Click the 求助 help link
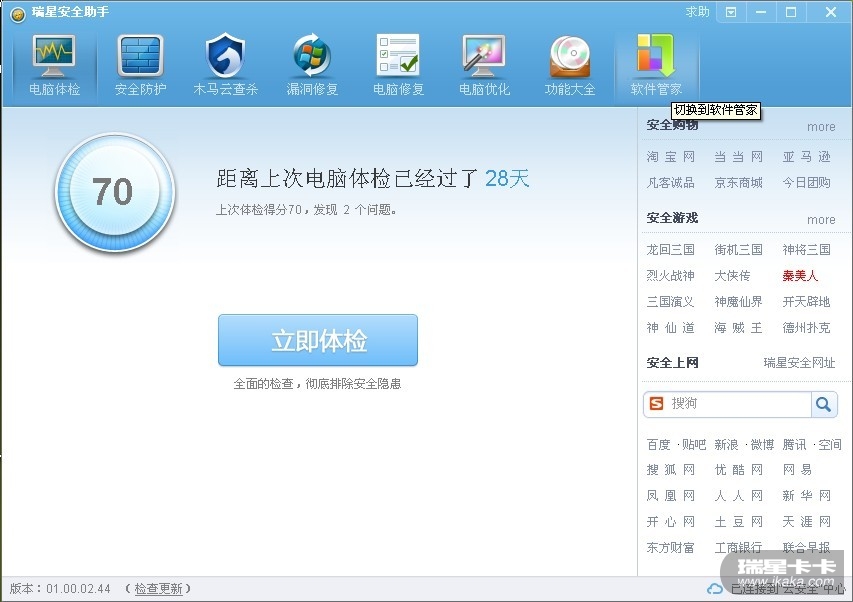 (x=697, y=11)
